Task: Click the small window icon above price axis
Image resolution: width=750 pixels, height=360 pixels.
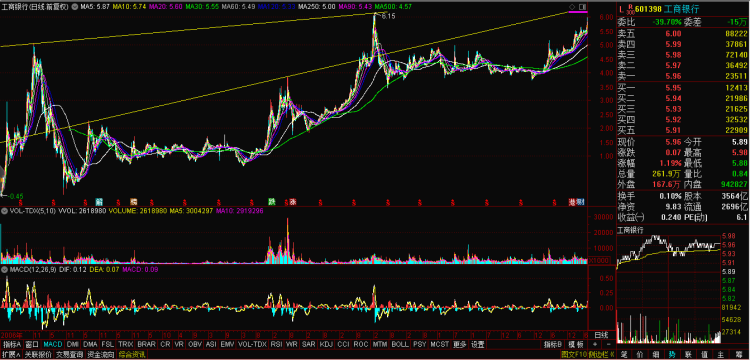Action: click(582, 7)
